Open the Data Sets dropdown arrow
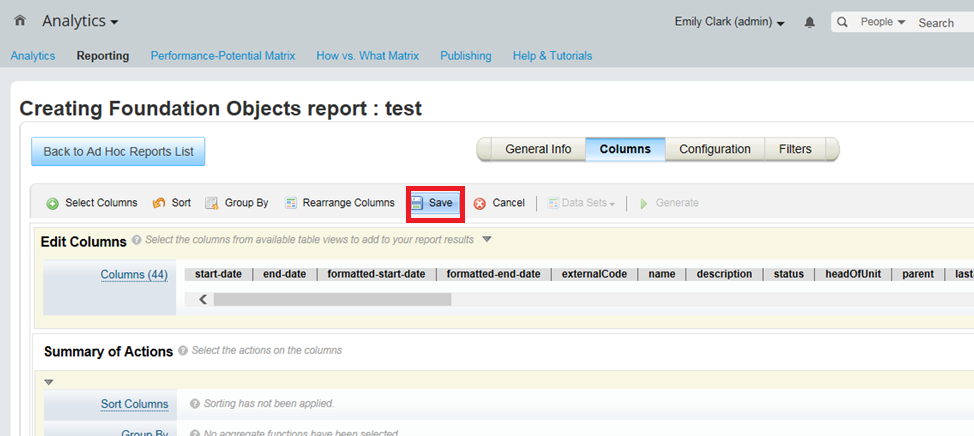The height and width of the screenshot is (436, 974). click(612, 204)
